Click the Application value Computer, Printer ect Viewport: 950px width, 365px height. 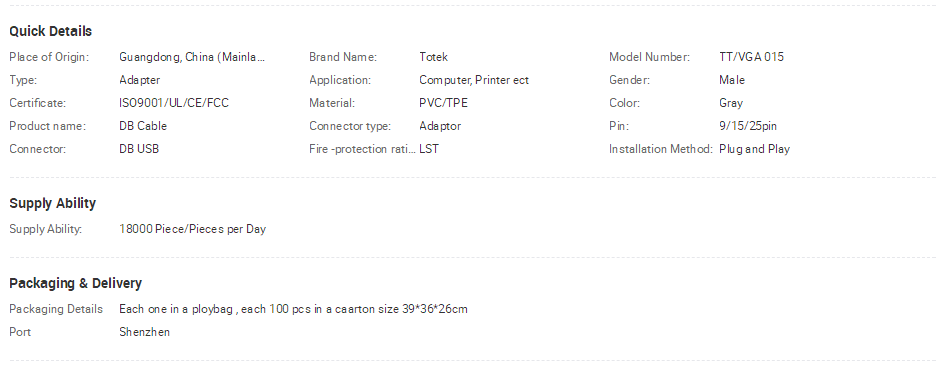[474, 80]
